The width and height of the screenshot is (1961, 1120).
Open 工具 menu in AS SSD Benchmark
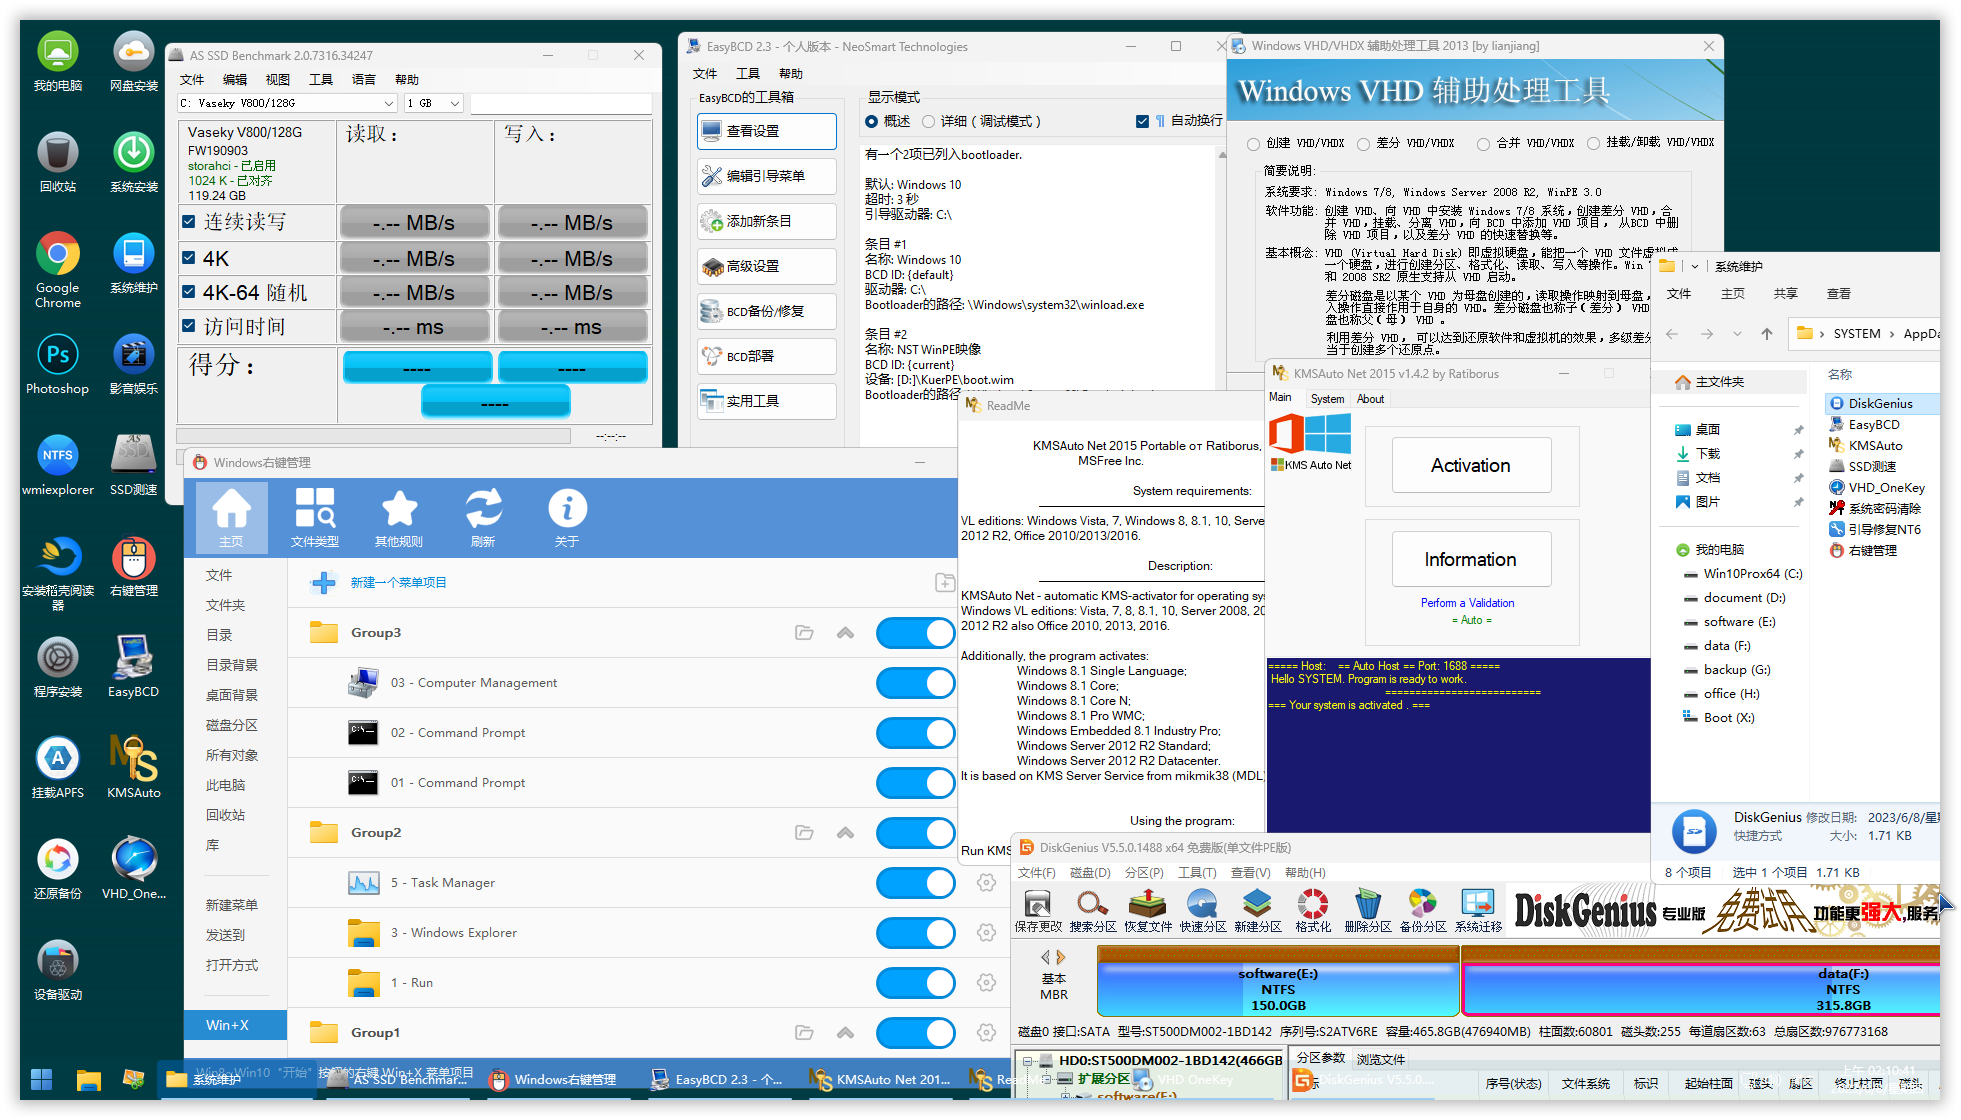[x=321, y=80]
